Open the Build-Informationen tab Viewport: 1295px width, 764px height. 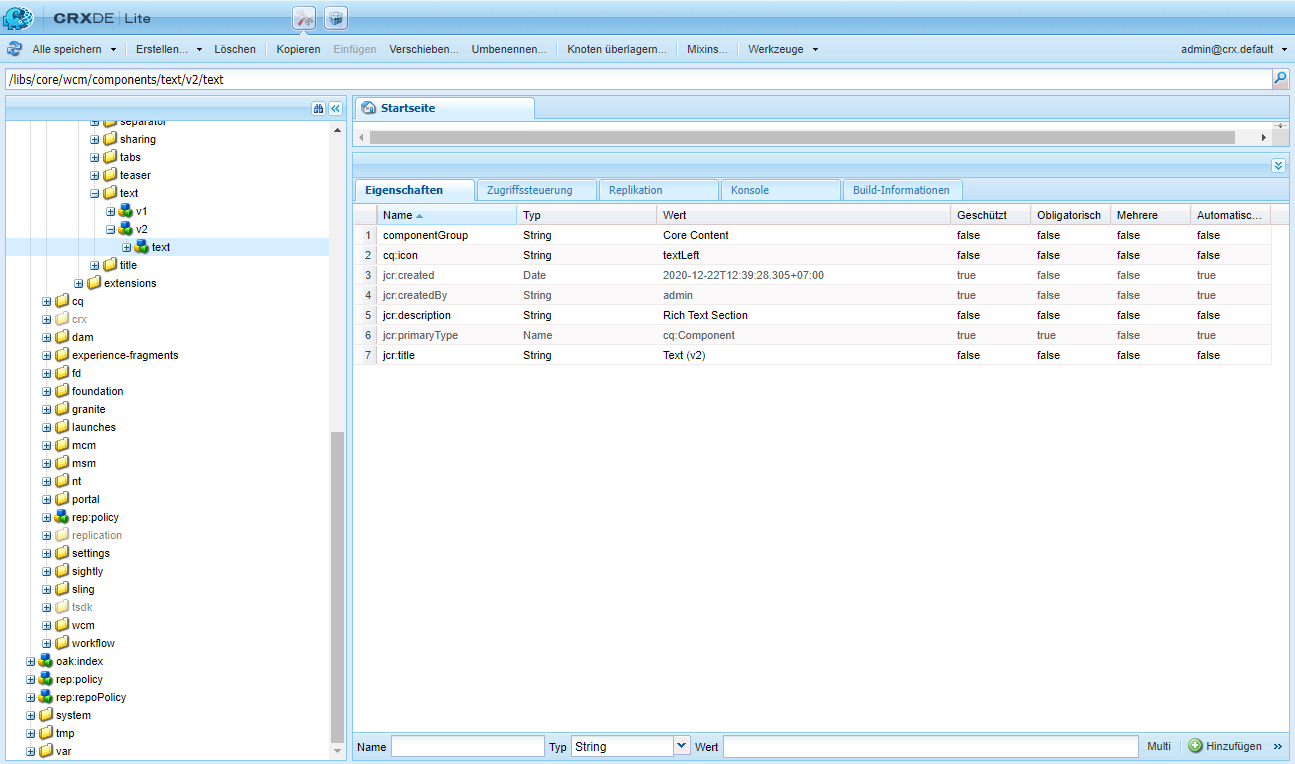click(902, 190)
